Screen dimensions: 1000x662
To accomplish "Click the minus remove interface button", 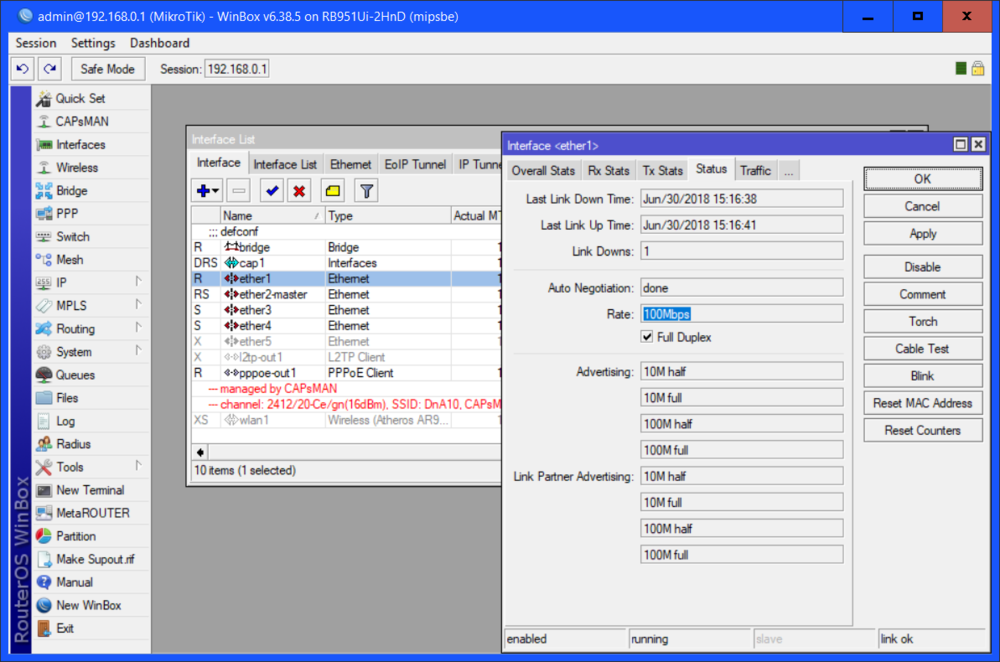I will [x=239, y=191].
